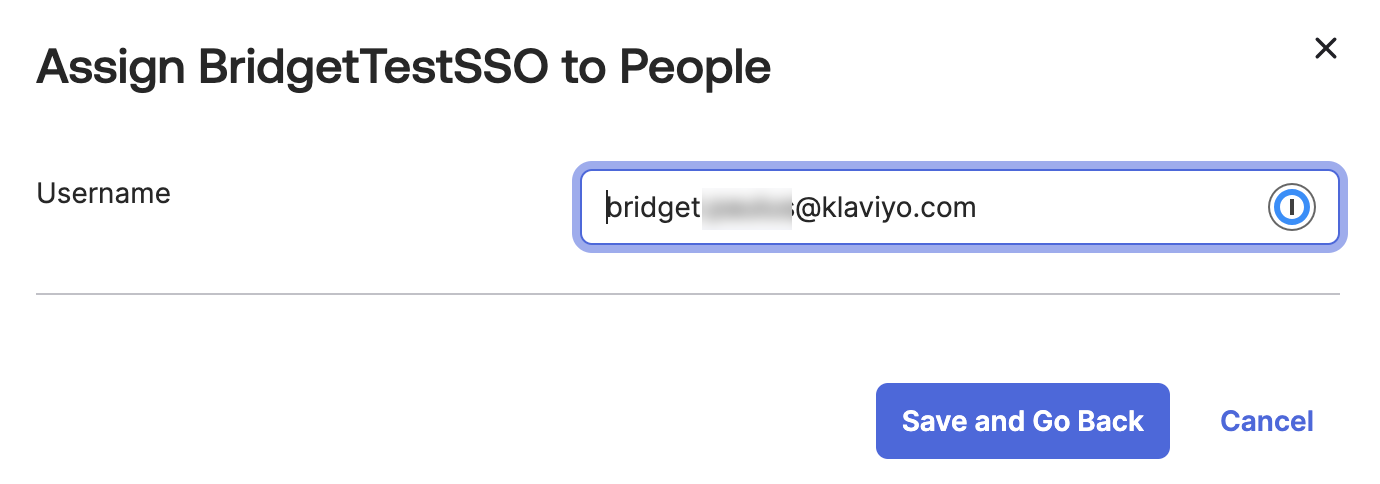1380x484 pixels.
Task: Dismiss the dialog with the X icon
Action: tap(1325, 48)
